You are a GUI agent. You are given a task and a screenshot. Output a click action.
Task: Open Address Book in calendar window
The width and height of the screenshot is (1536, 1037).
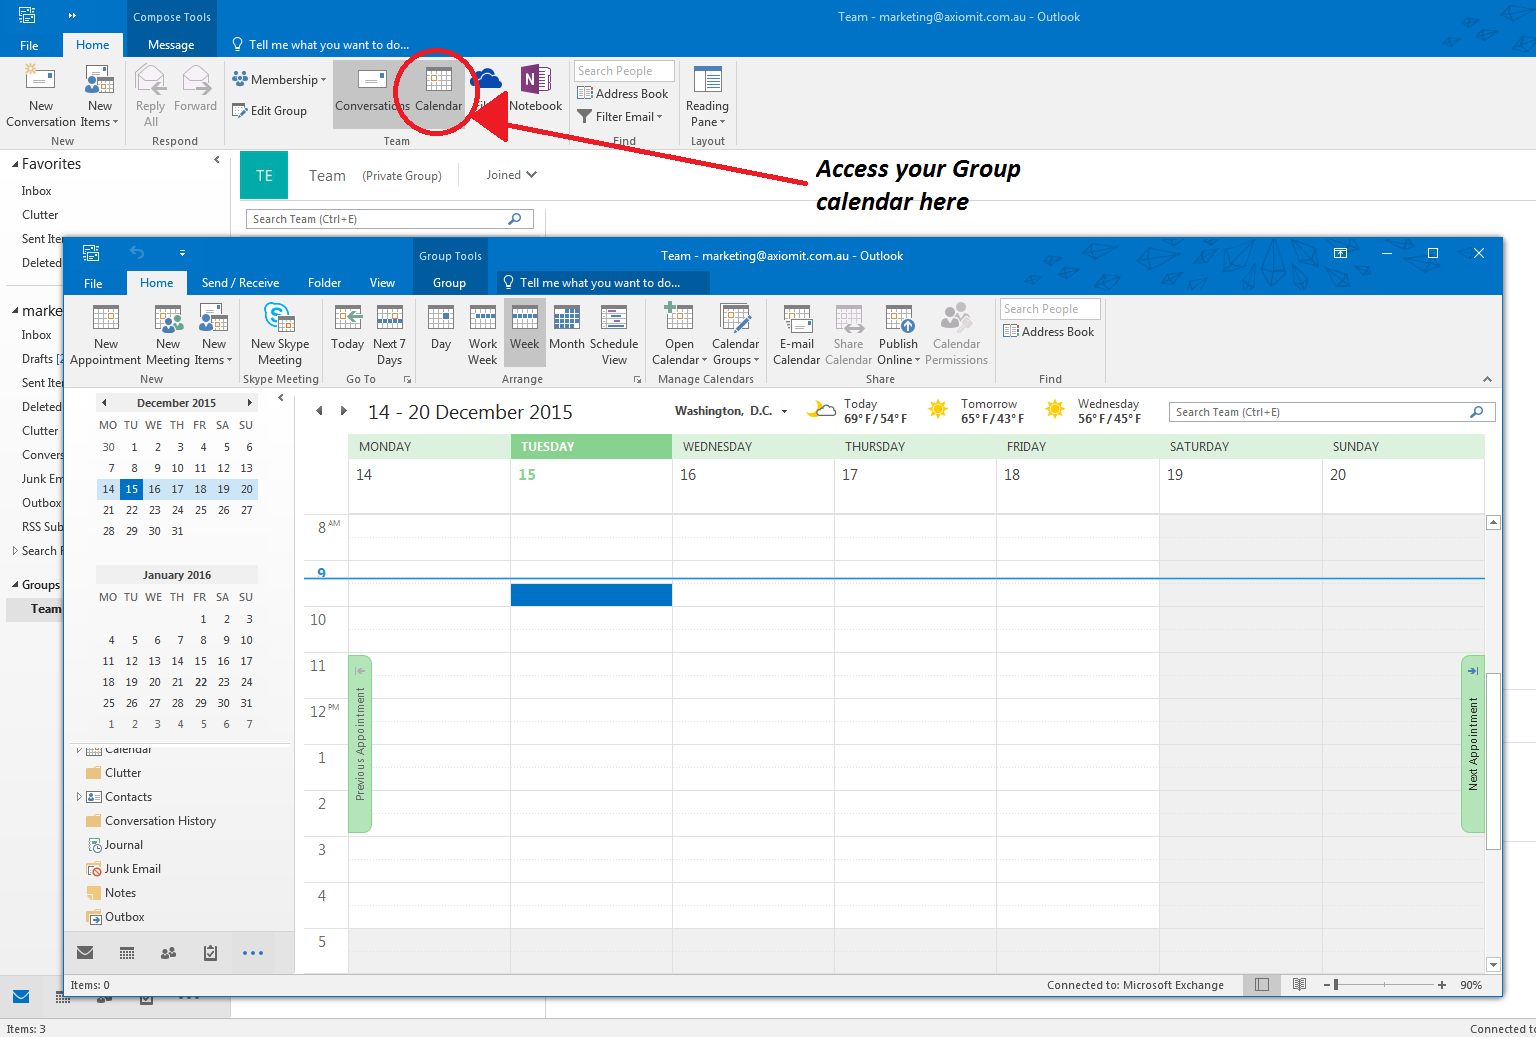[1049, 332]
